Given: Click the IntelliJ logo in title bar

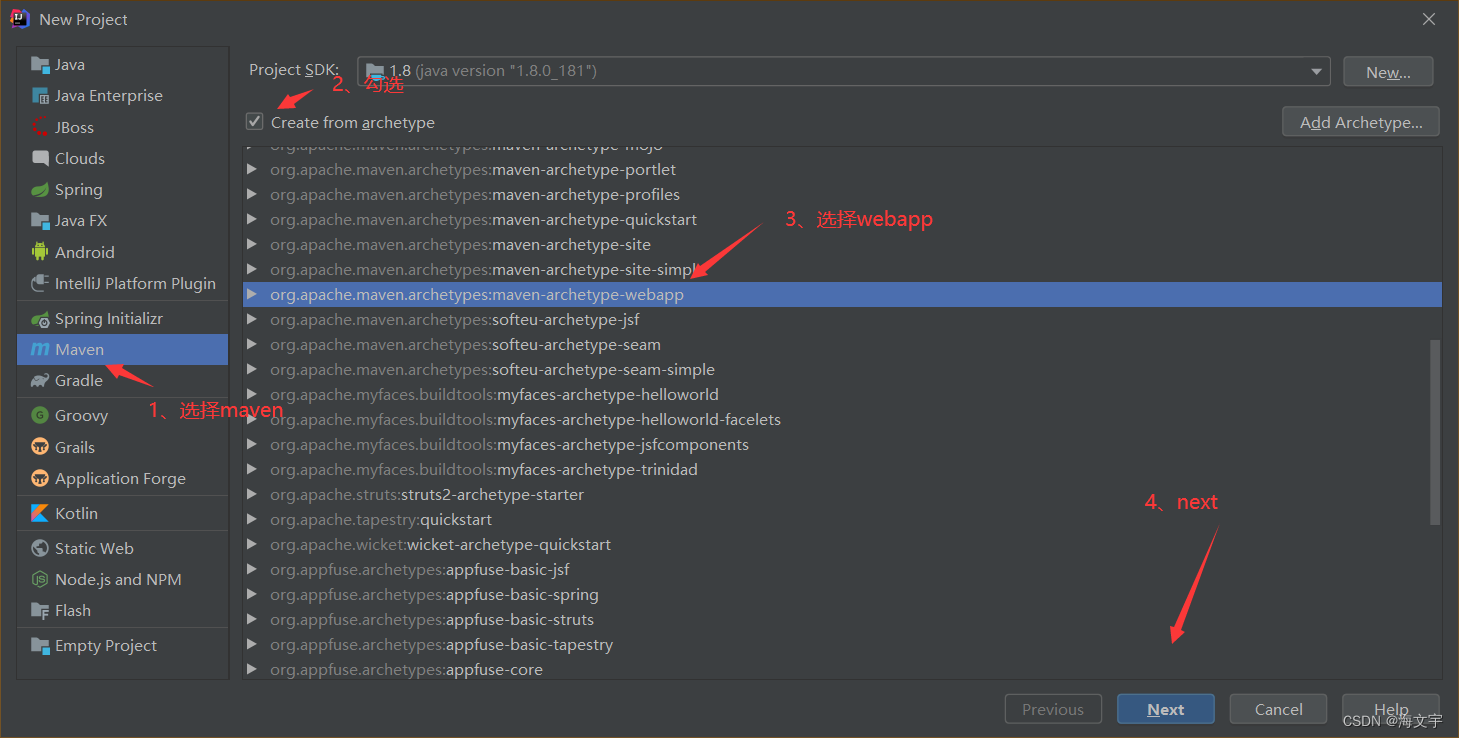Looking at the screenshot, I should click(20, 19).
